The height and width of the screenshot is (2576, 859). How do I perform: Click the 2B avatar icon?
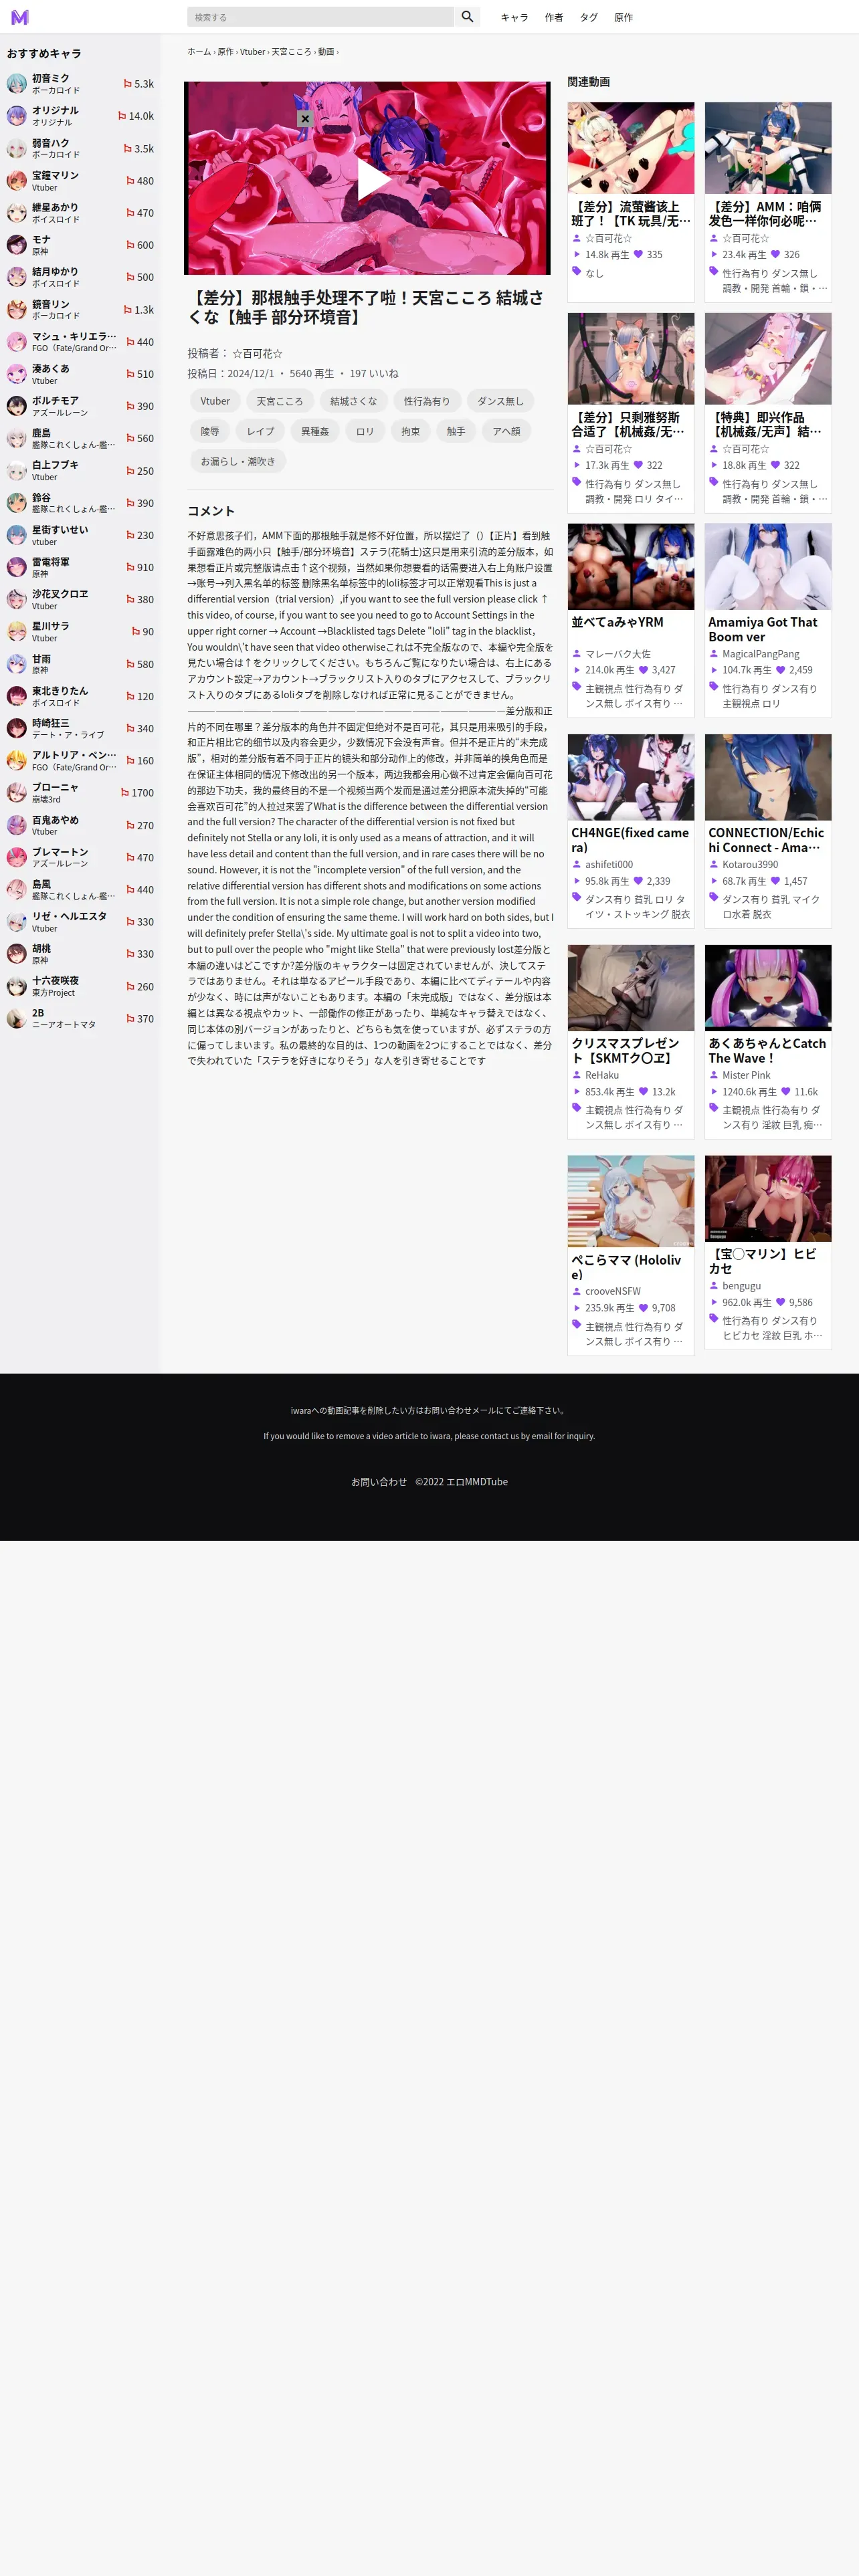[17, 1018]
